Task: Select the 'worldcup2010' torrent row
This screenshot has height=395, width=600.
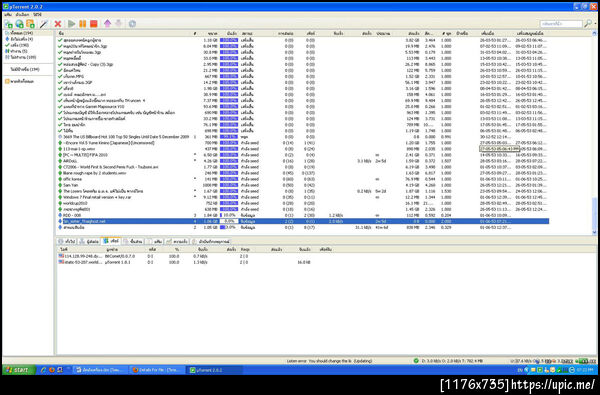Action: click(302, 203)
